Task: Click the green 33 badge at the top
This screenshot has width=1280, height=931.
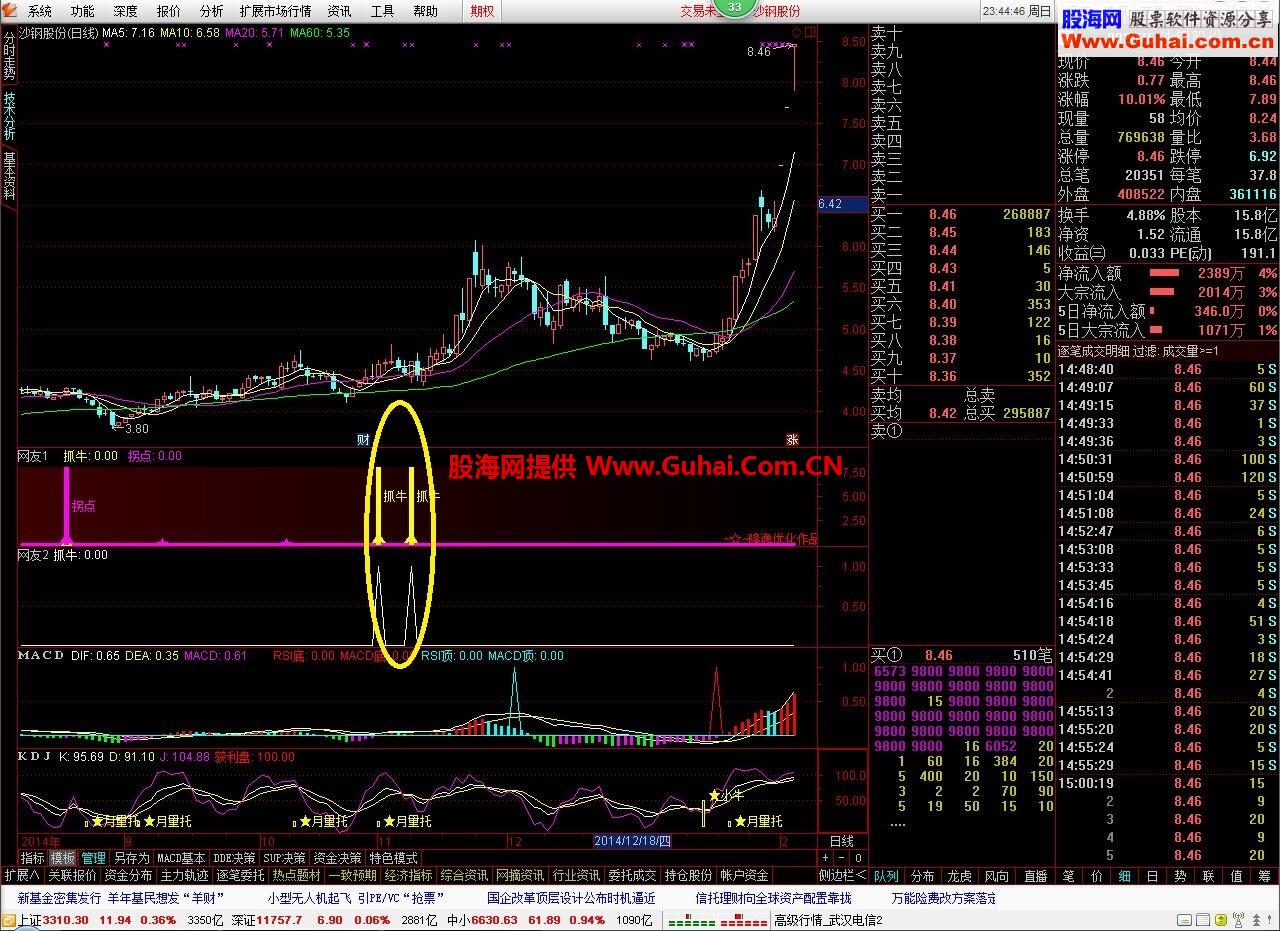Action: 735,8
